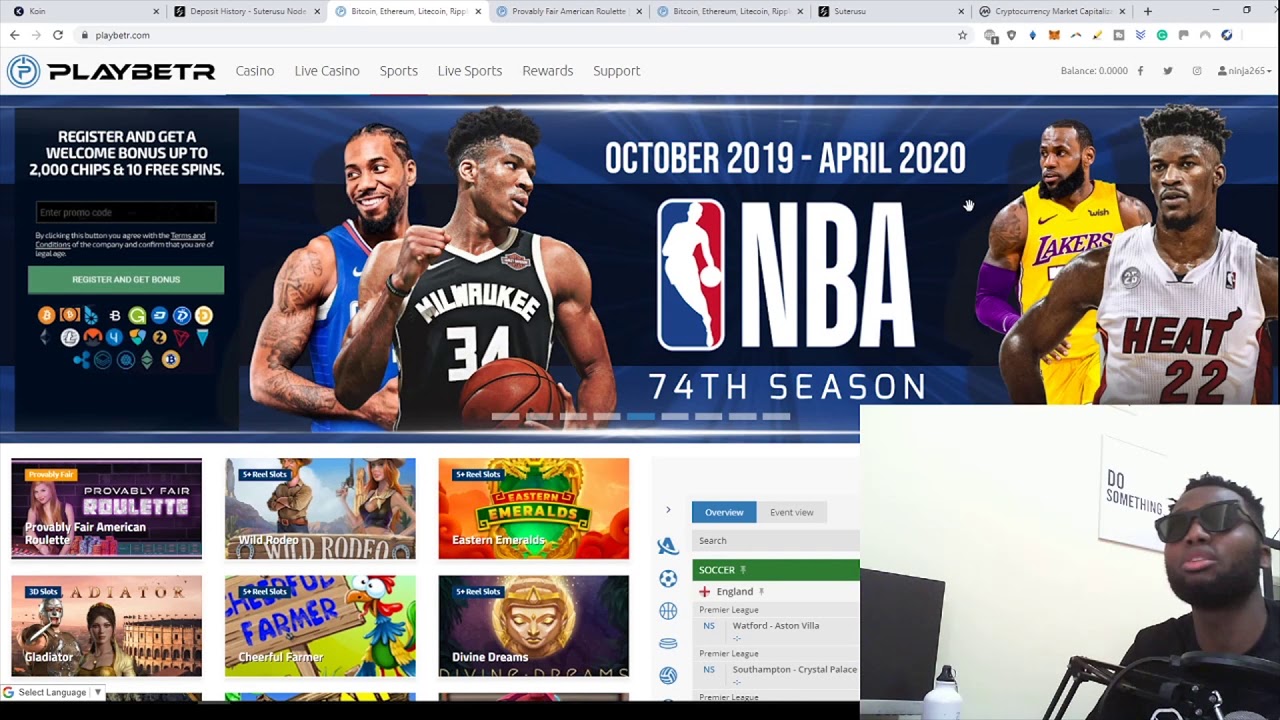Switch to Provably Fair American Roulette tab
Image resolution: width=1280 pixels, height=720 pixels.
(x=568, y=11)
